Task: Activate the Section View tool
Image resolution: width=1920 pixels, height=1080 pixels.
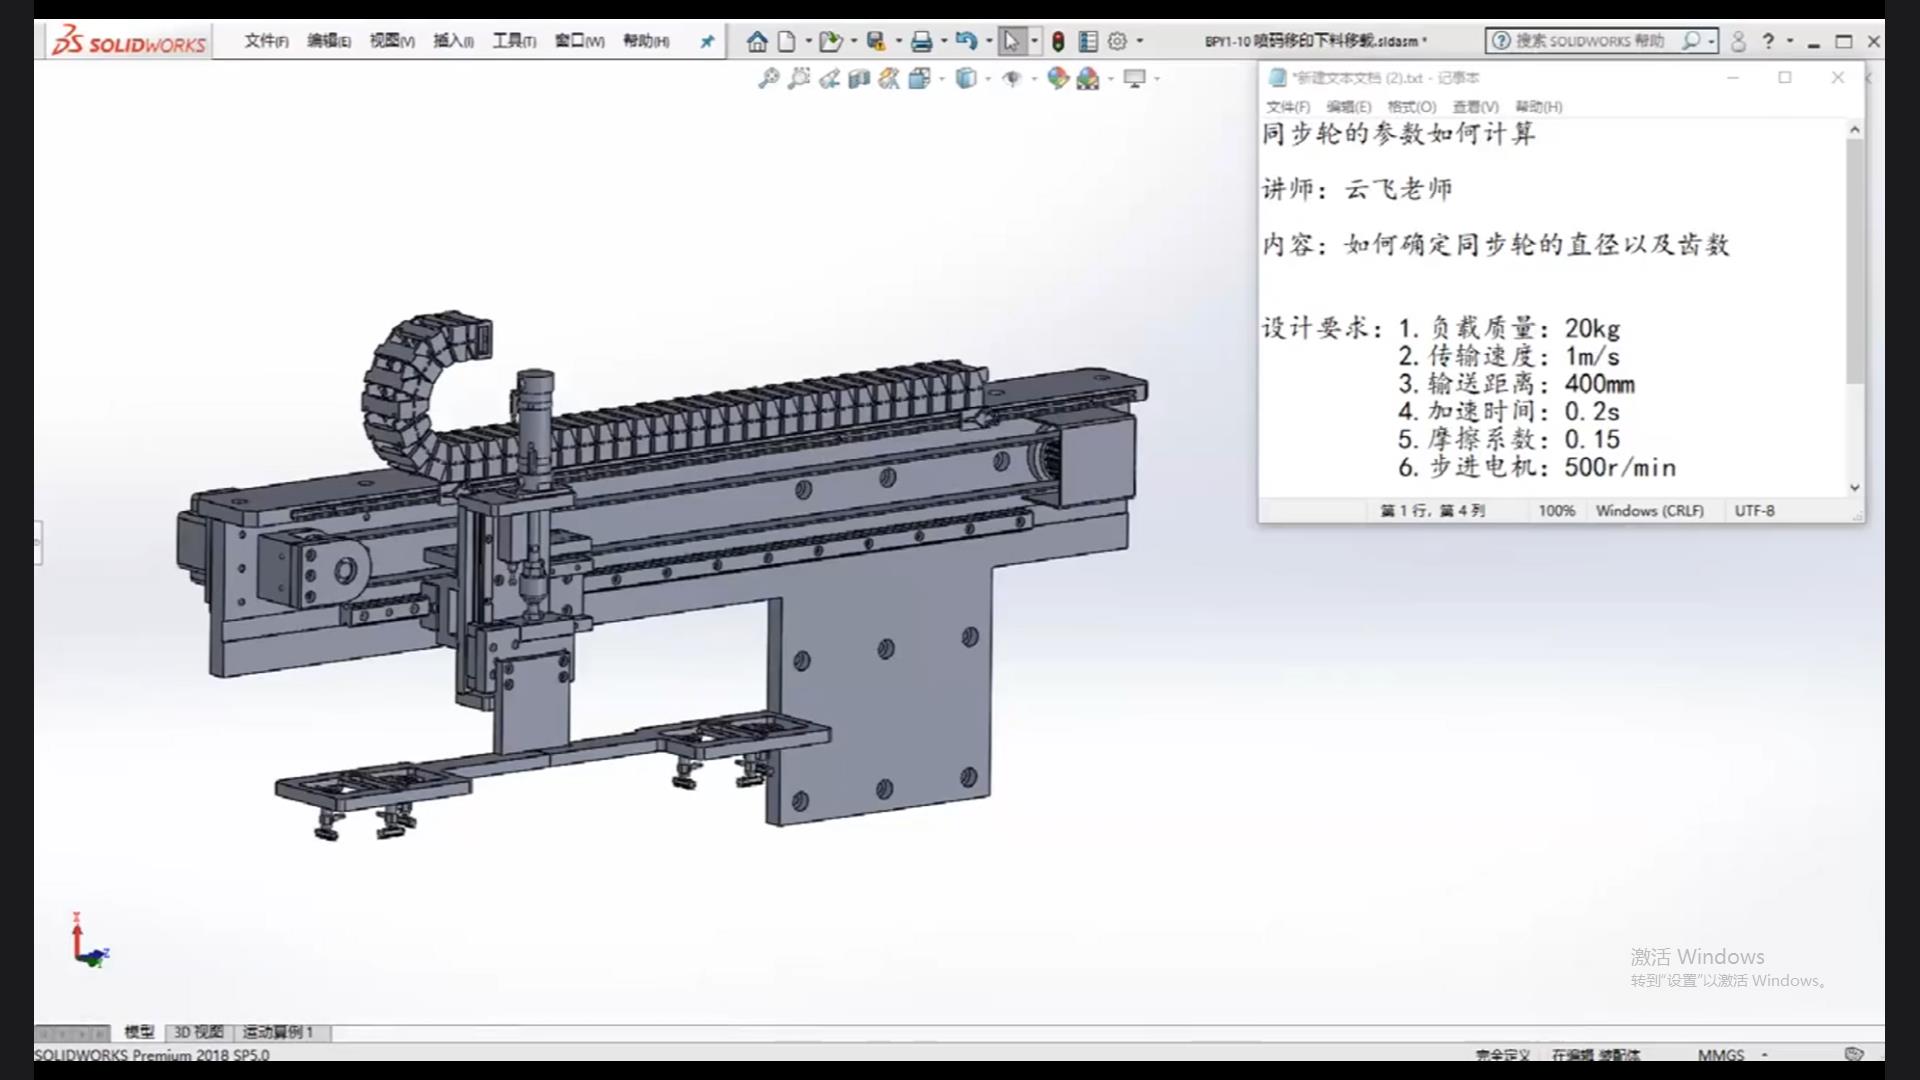Action: click(859, 78)
